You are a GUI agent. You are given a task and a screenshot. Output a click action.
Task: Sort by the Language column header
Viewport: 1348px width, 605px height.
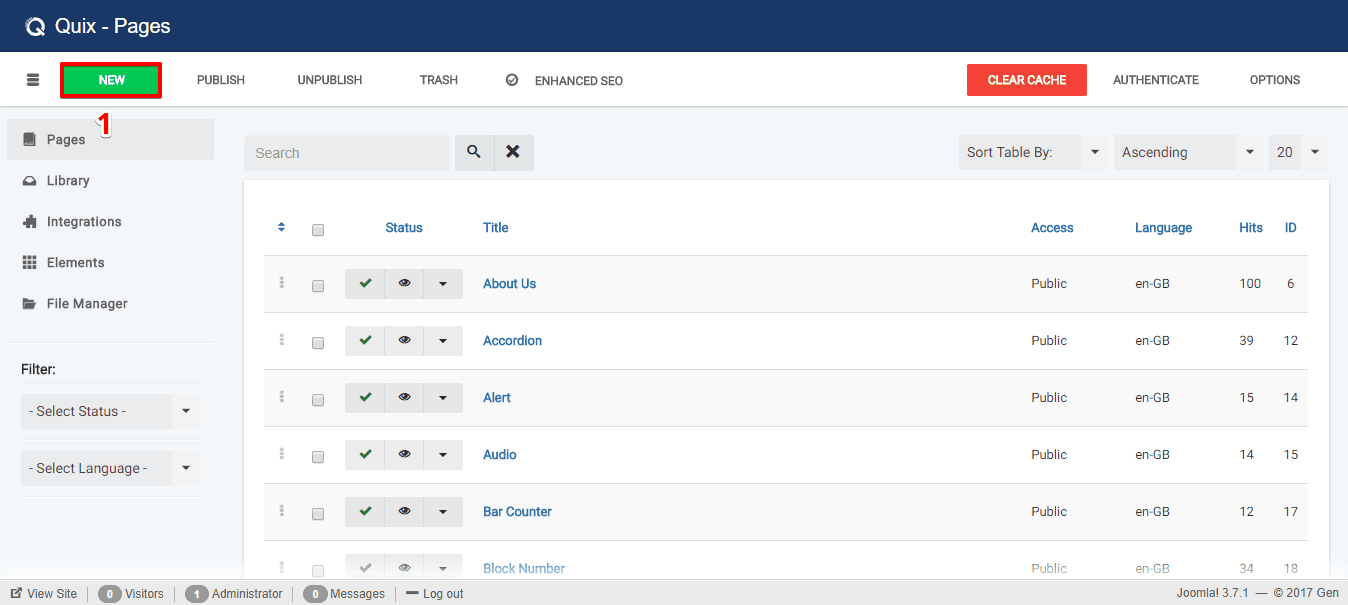pos(1163,228)
